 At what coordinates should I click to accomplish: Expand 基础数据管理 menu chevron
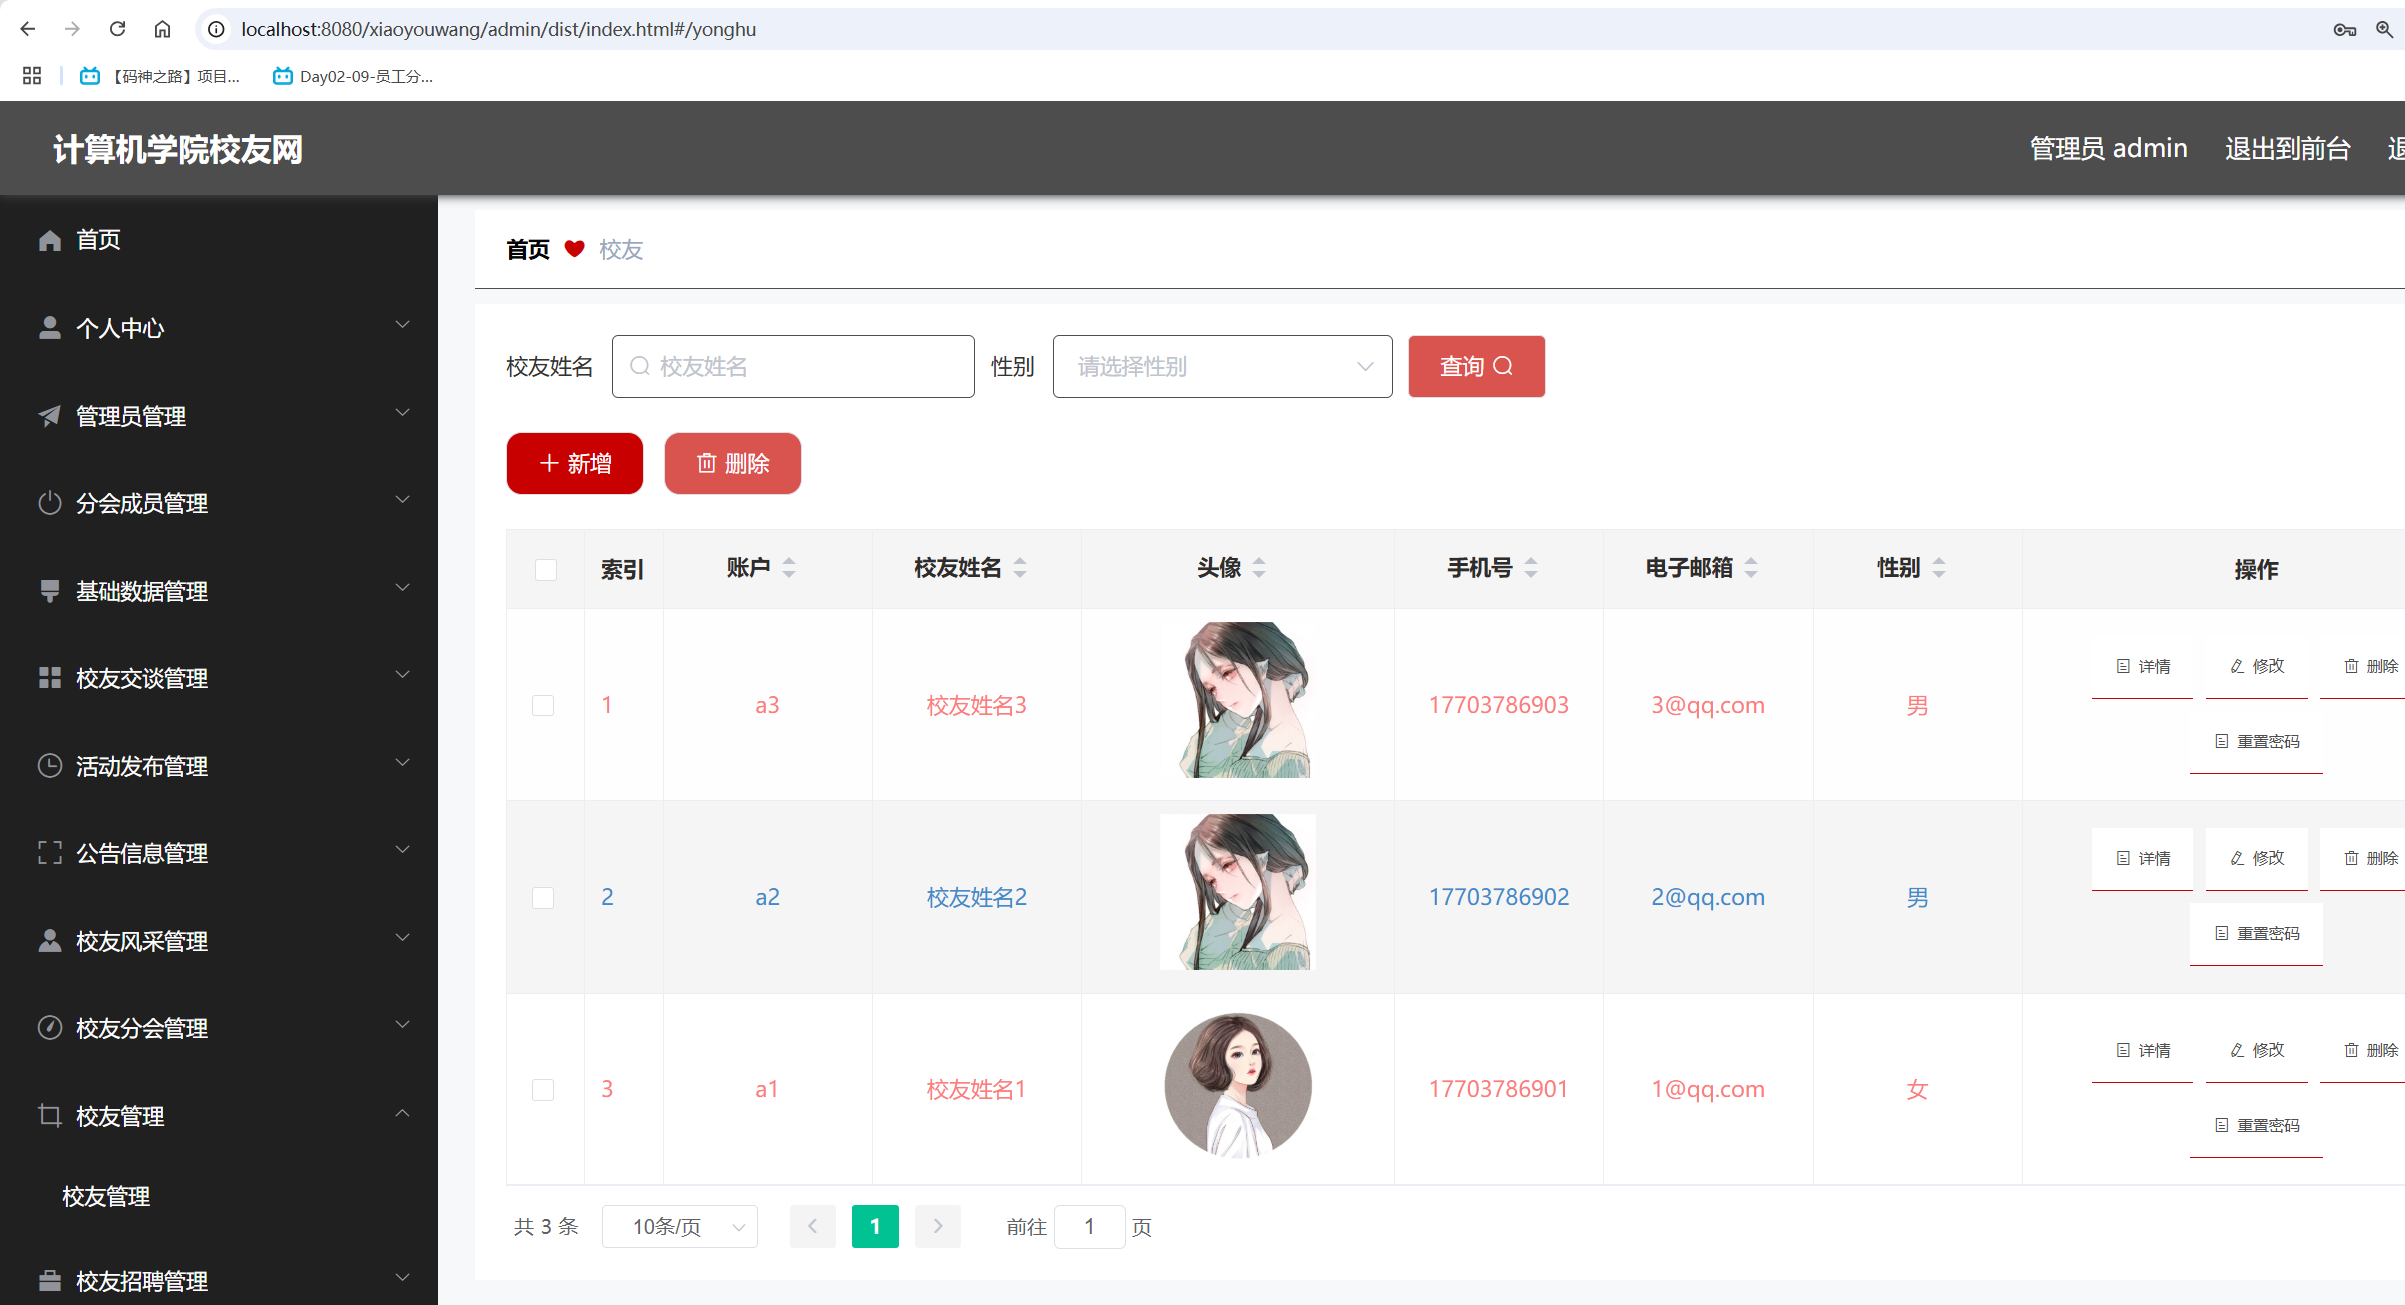pos(402,588)
